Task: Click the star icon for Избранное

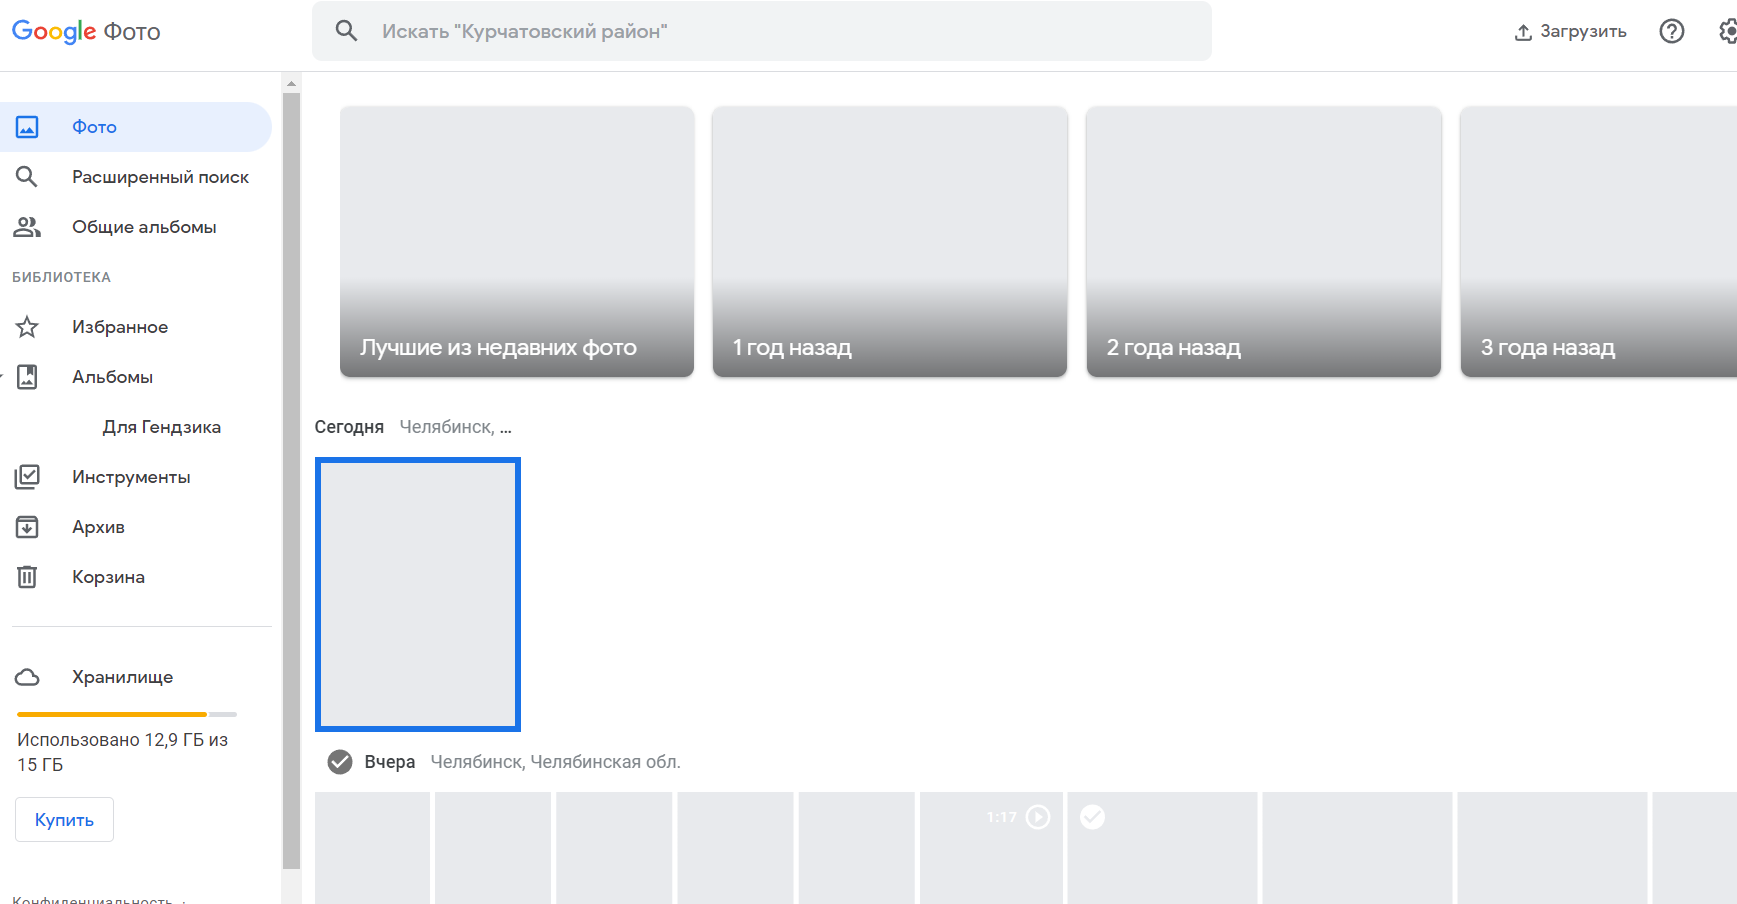Action: click(27, 327)
